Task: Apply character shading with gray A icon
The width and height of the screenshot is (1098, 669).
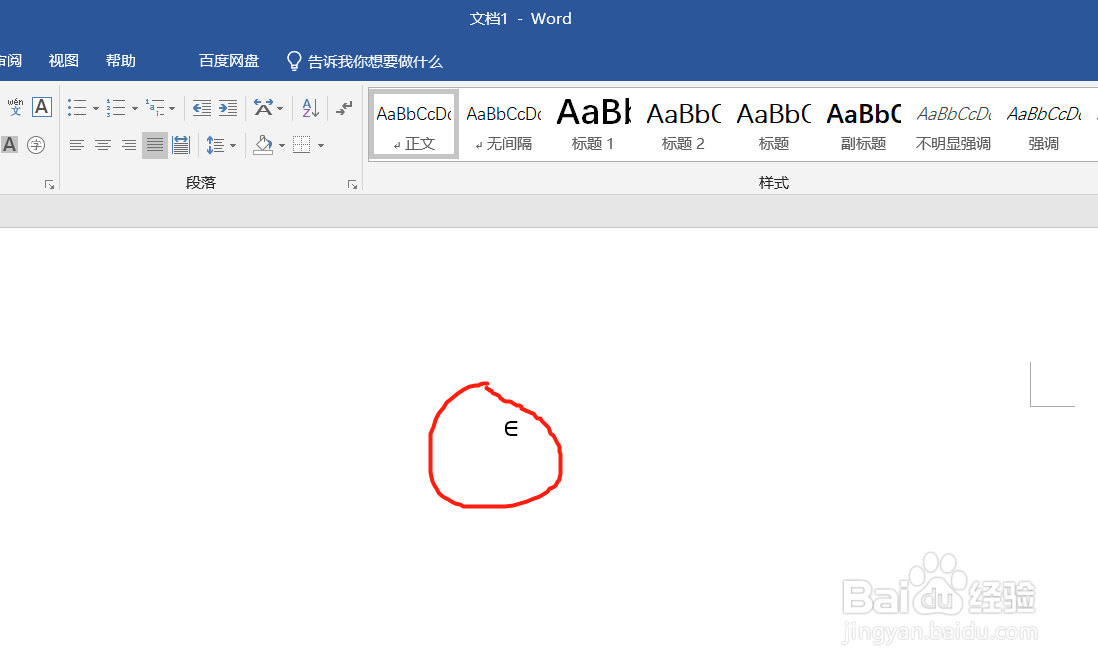Action: 9,145
